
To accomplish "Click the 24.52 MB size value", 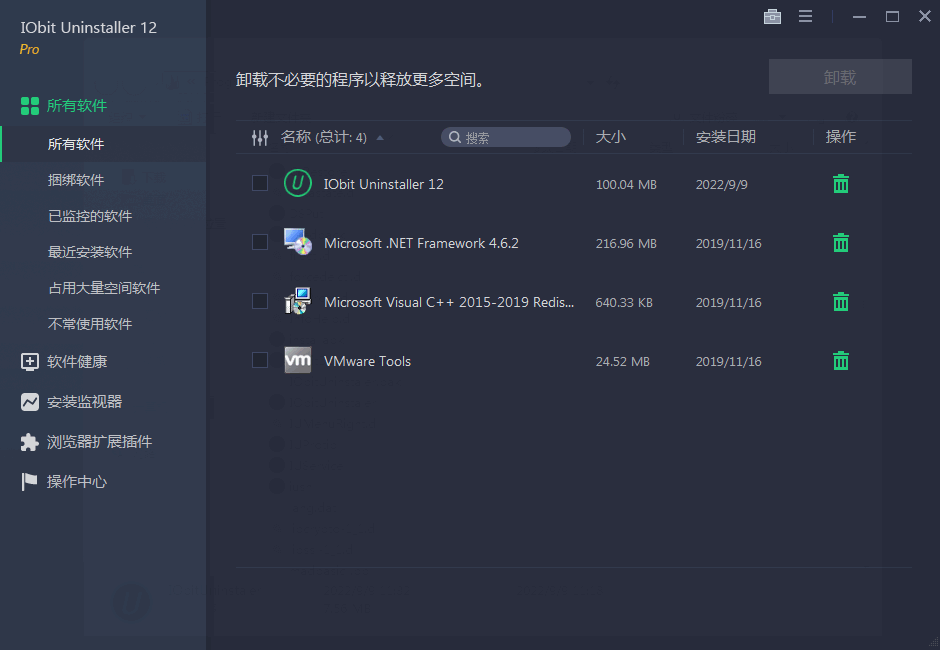I will (x=622, y=362).
